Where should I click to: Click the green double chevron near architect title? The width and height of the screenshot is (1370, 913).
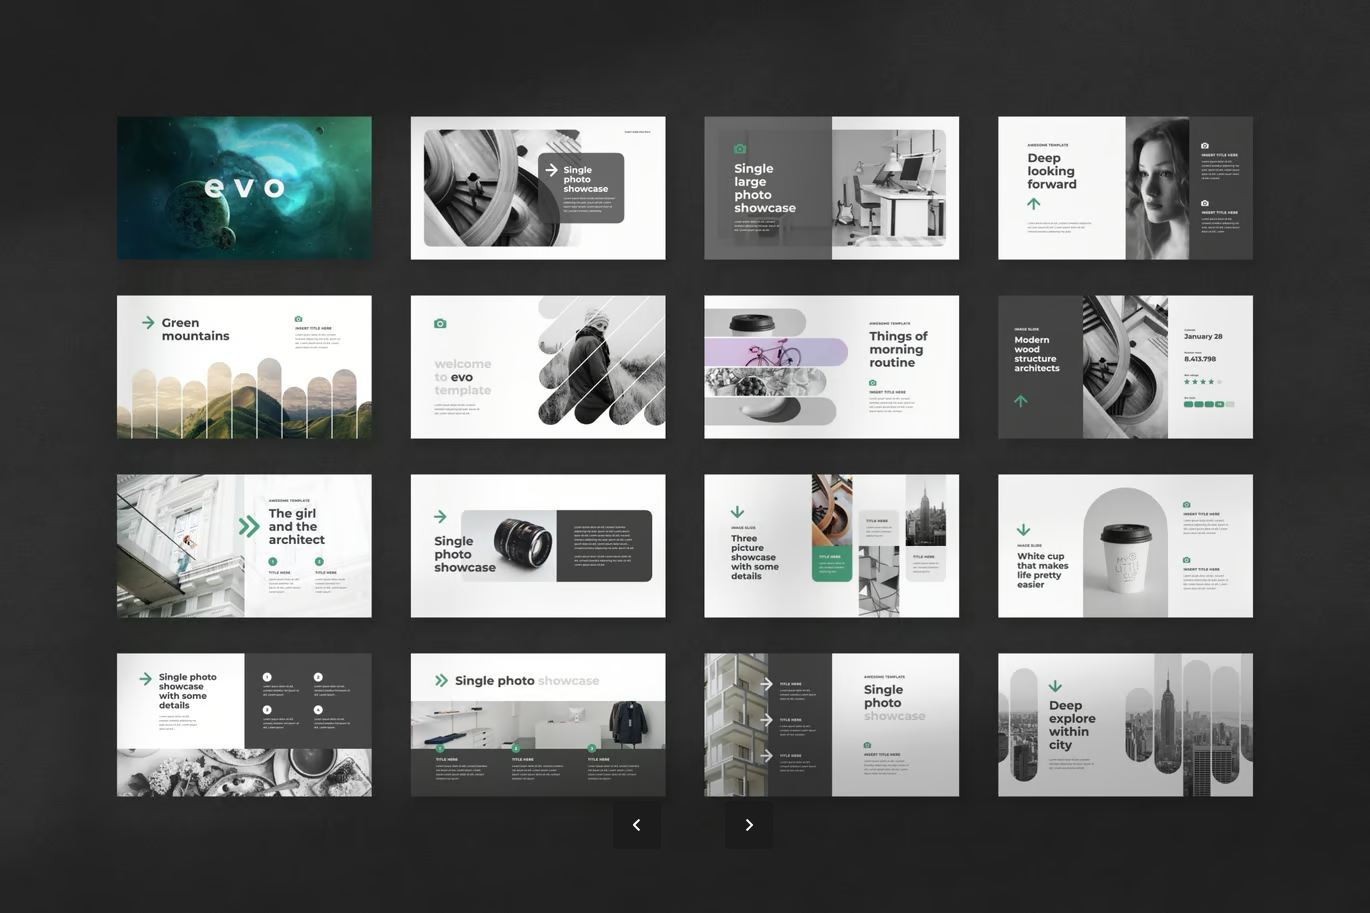(x=249, y=527)
